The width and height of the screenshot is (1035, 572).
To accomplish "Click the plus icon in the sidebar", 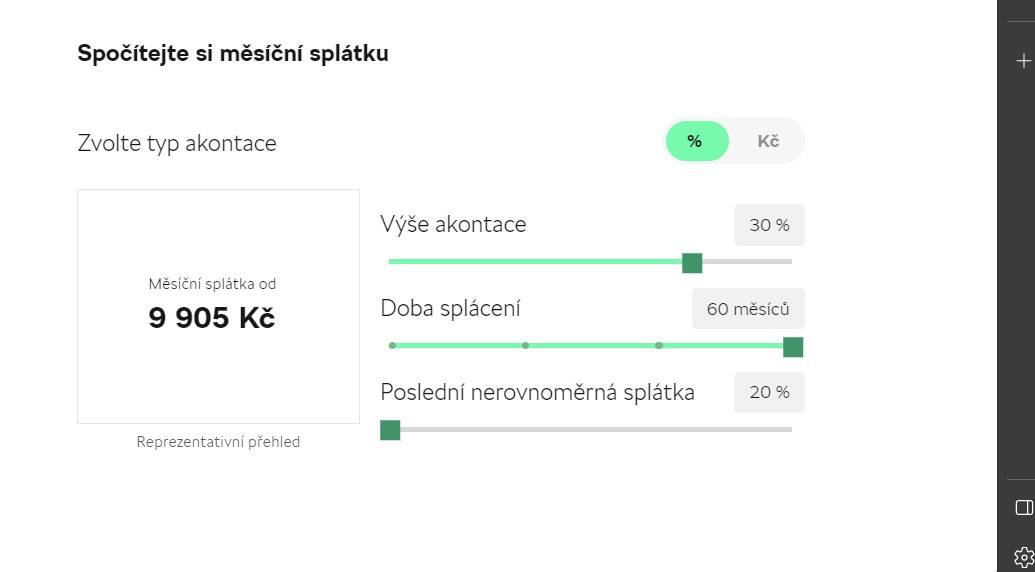I will tap(1023, 61).
